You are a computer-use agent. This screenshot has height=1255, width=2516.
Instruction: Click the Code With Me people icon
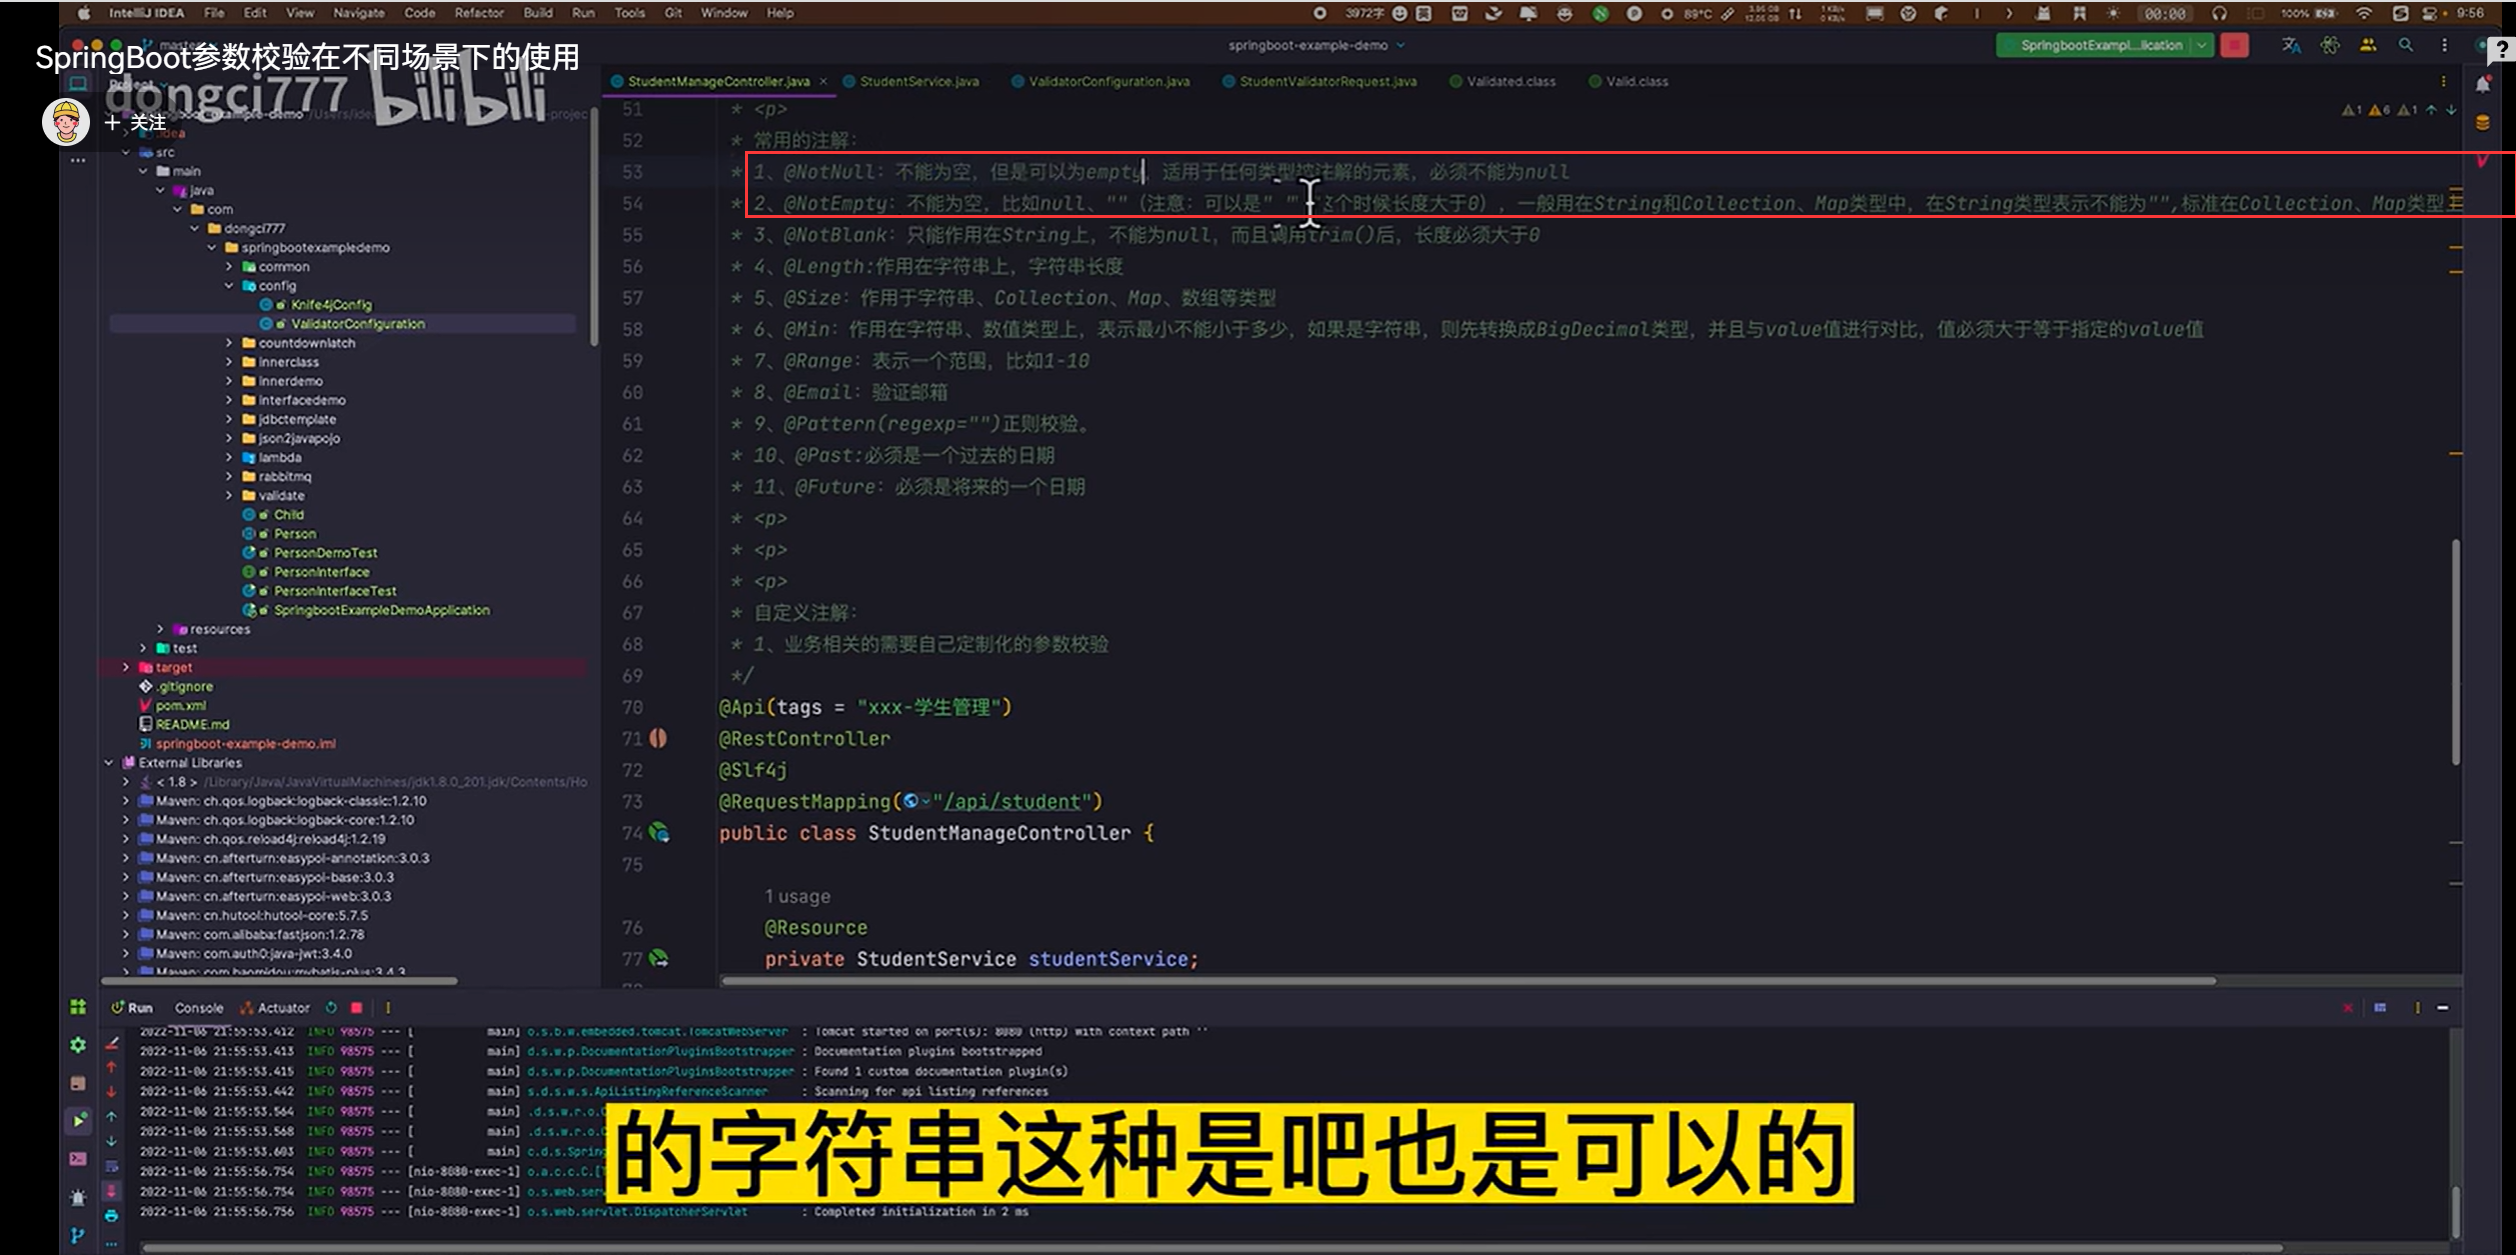pyautogui.click(x=2367, y=45)
